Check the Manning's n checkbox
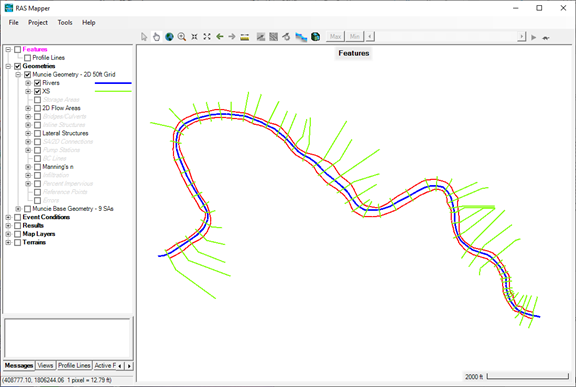Viewport: 576px width, 387px height. tap(37, 167)
